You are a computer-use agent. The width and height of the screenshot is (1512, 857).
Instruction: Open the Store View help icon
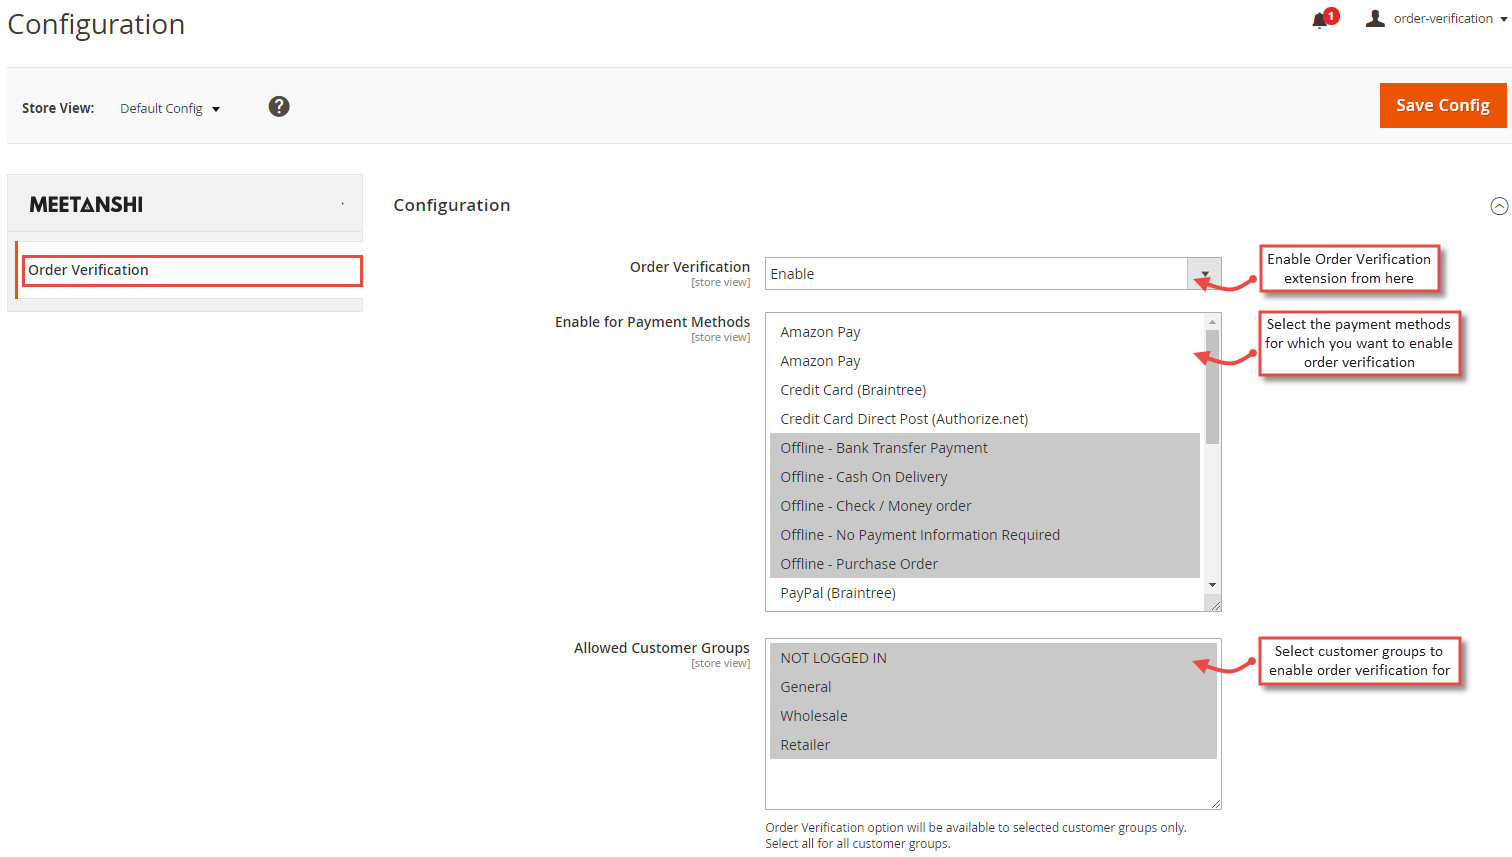coord(279,106)
